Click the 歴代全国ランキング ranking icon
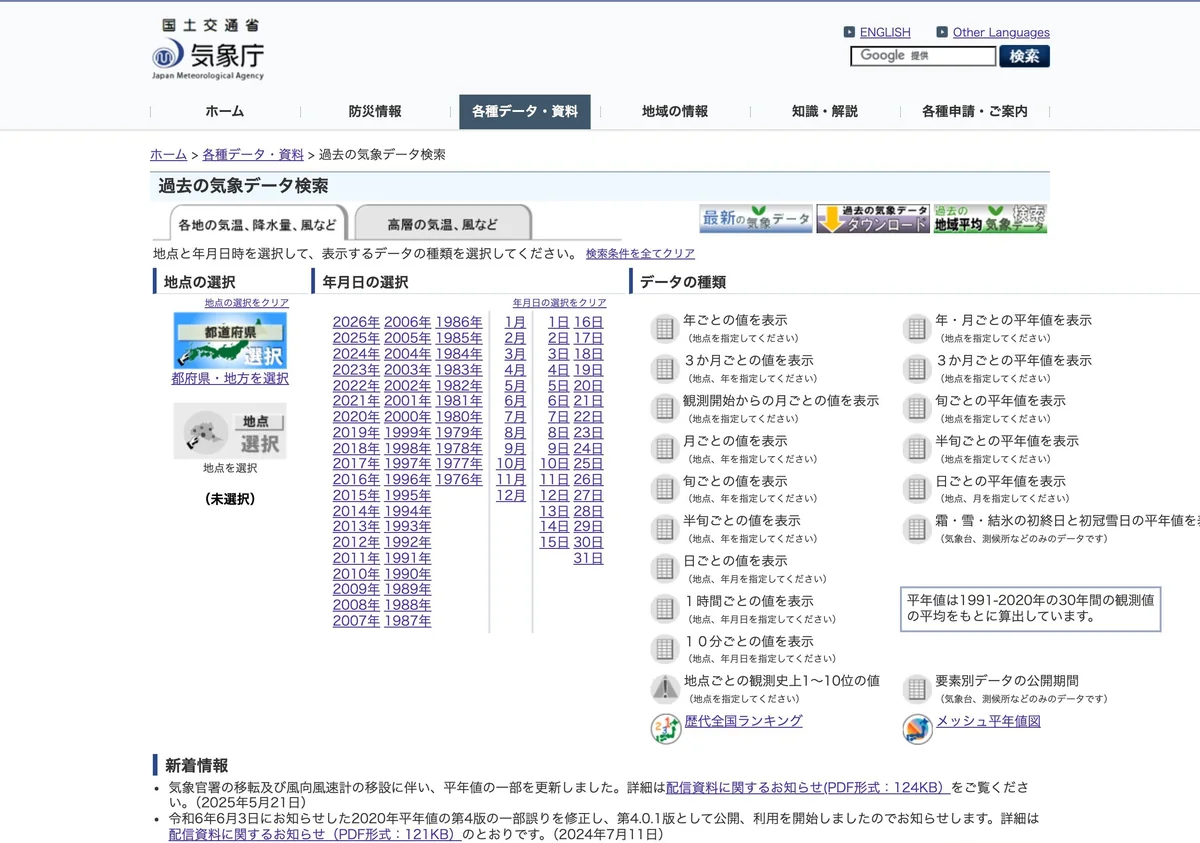Image resolution: width=1200 pixels, height=843 pixels. [x=665, y=728]
